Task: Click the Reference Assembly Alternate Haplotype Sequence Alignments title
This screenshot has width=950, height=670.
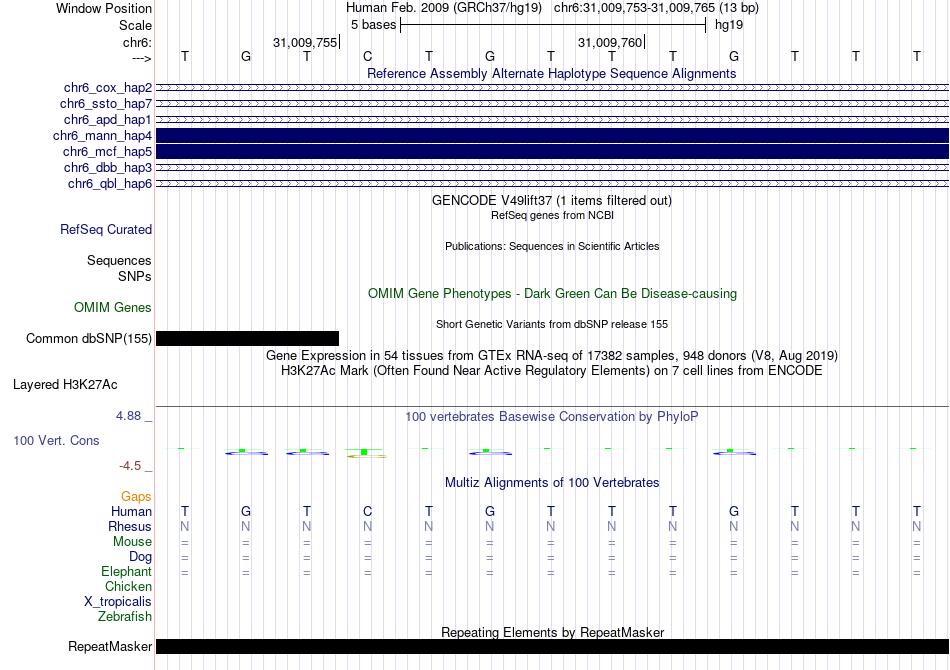Action: point(552,73)
